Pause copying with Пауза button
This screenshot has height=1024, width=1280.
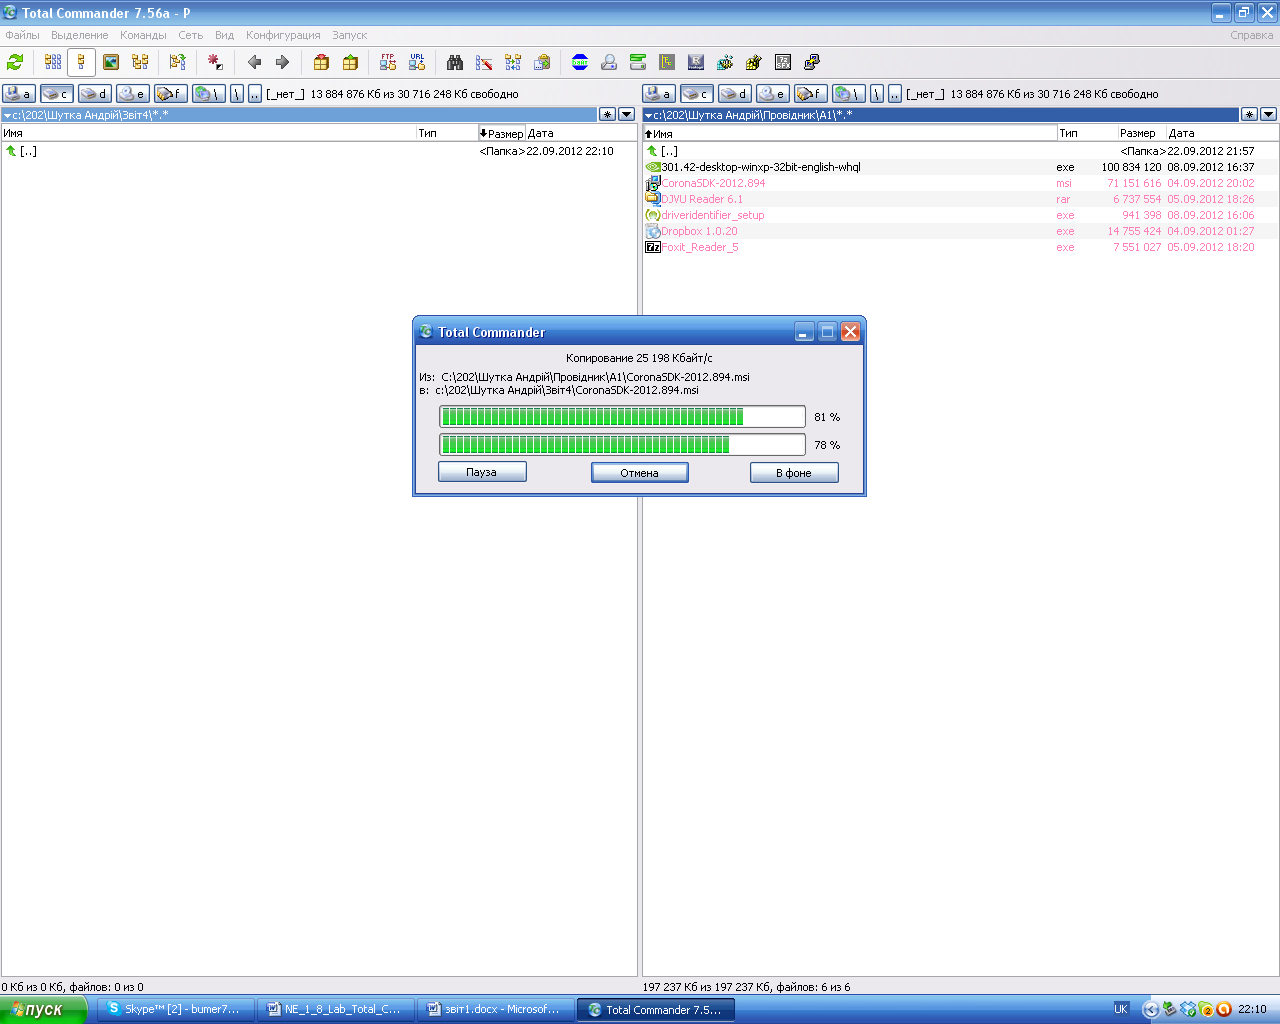(x=482, y=472)
